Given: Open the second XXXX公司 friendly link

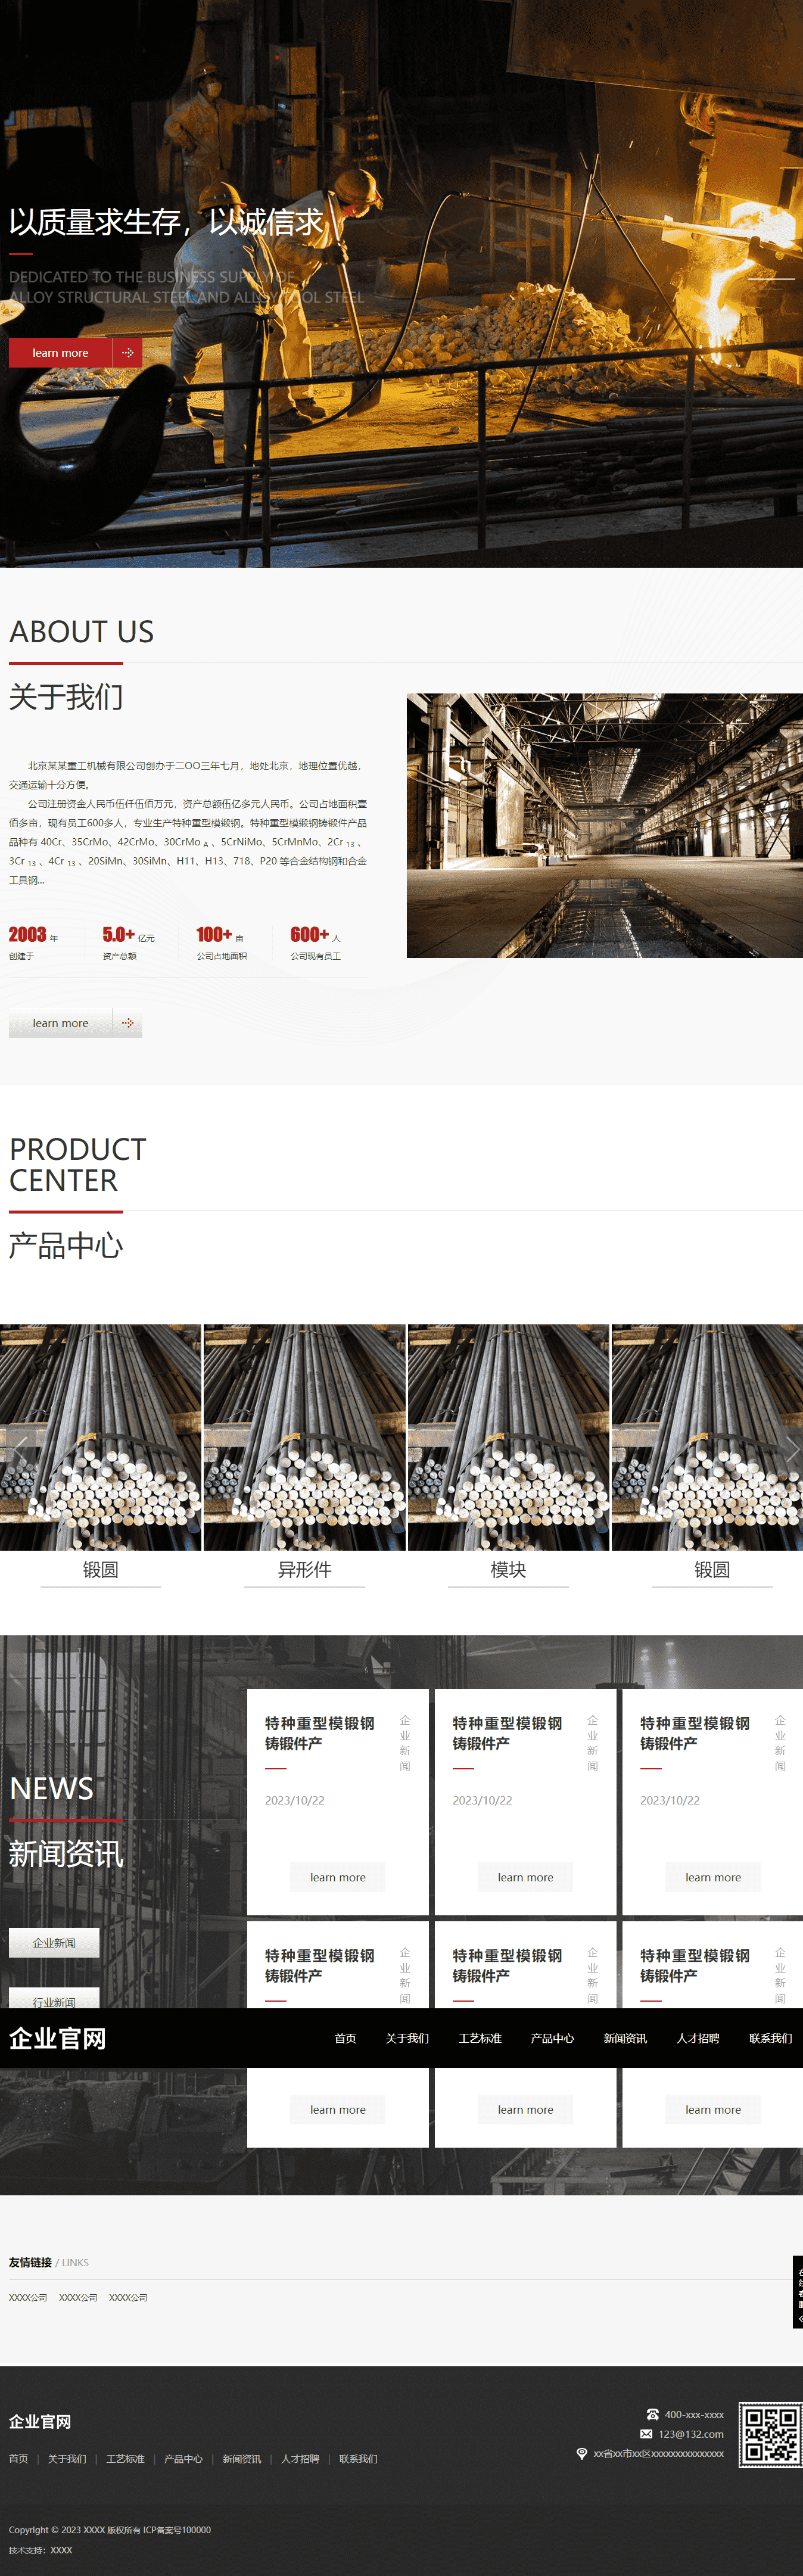Looking at the screenshot, I should tap(78, 2297).
